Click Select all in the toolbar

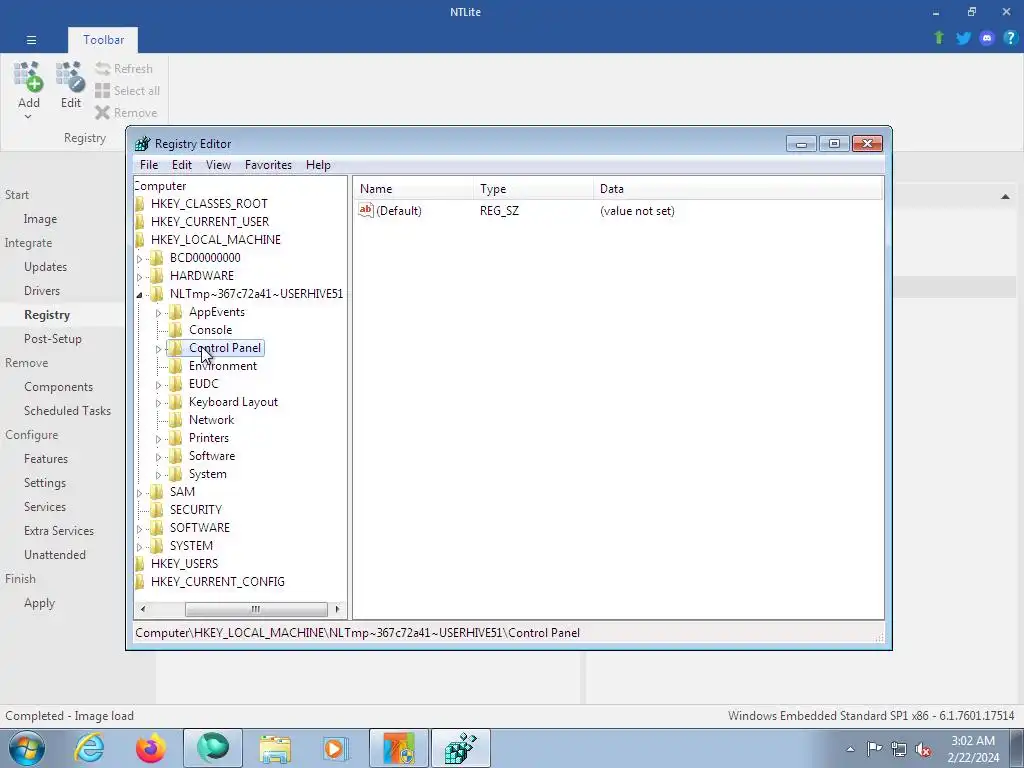tap(127, 91)
